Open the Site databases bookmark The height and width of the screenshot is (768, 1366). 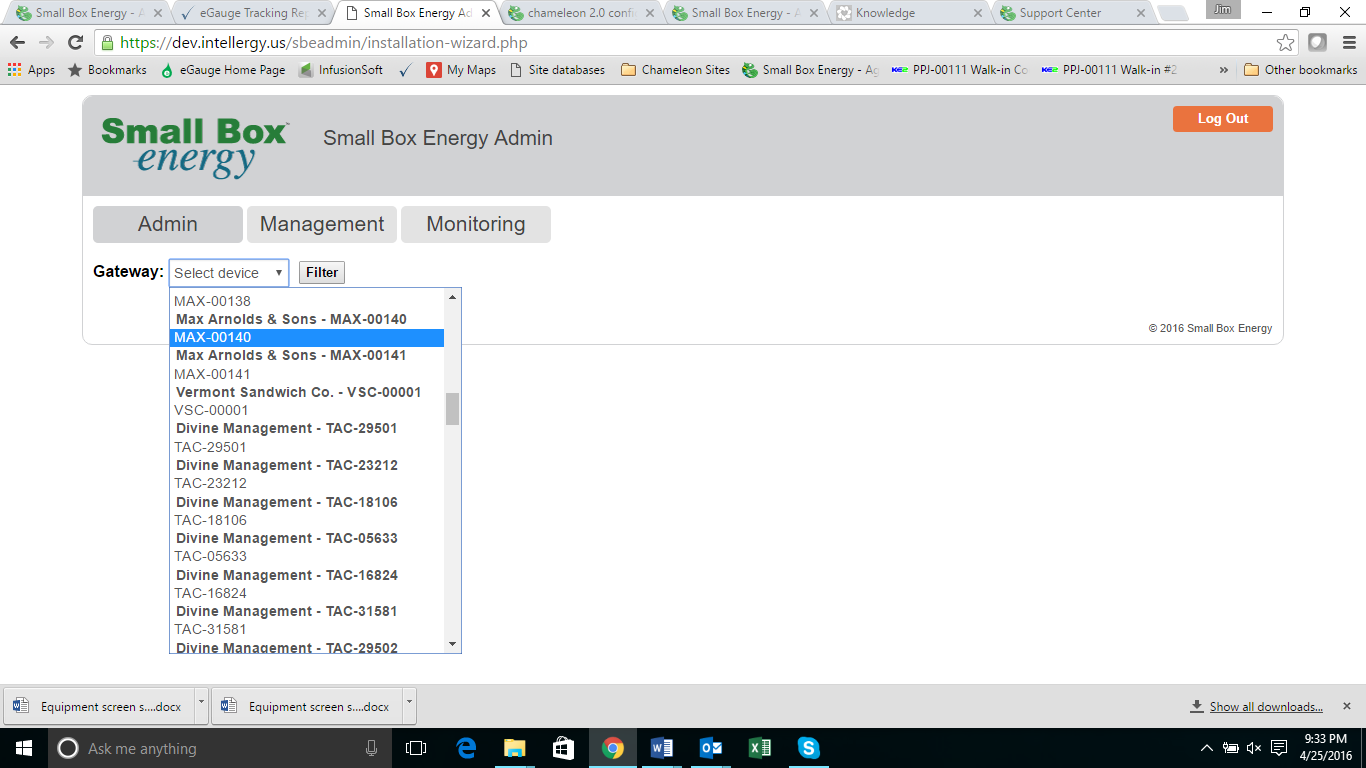(557, 70)
